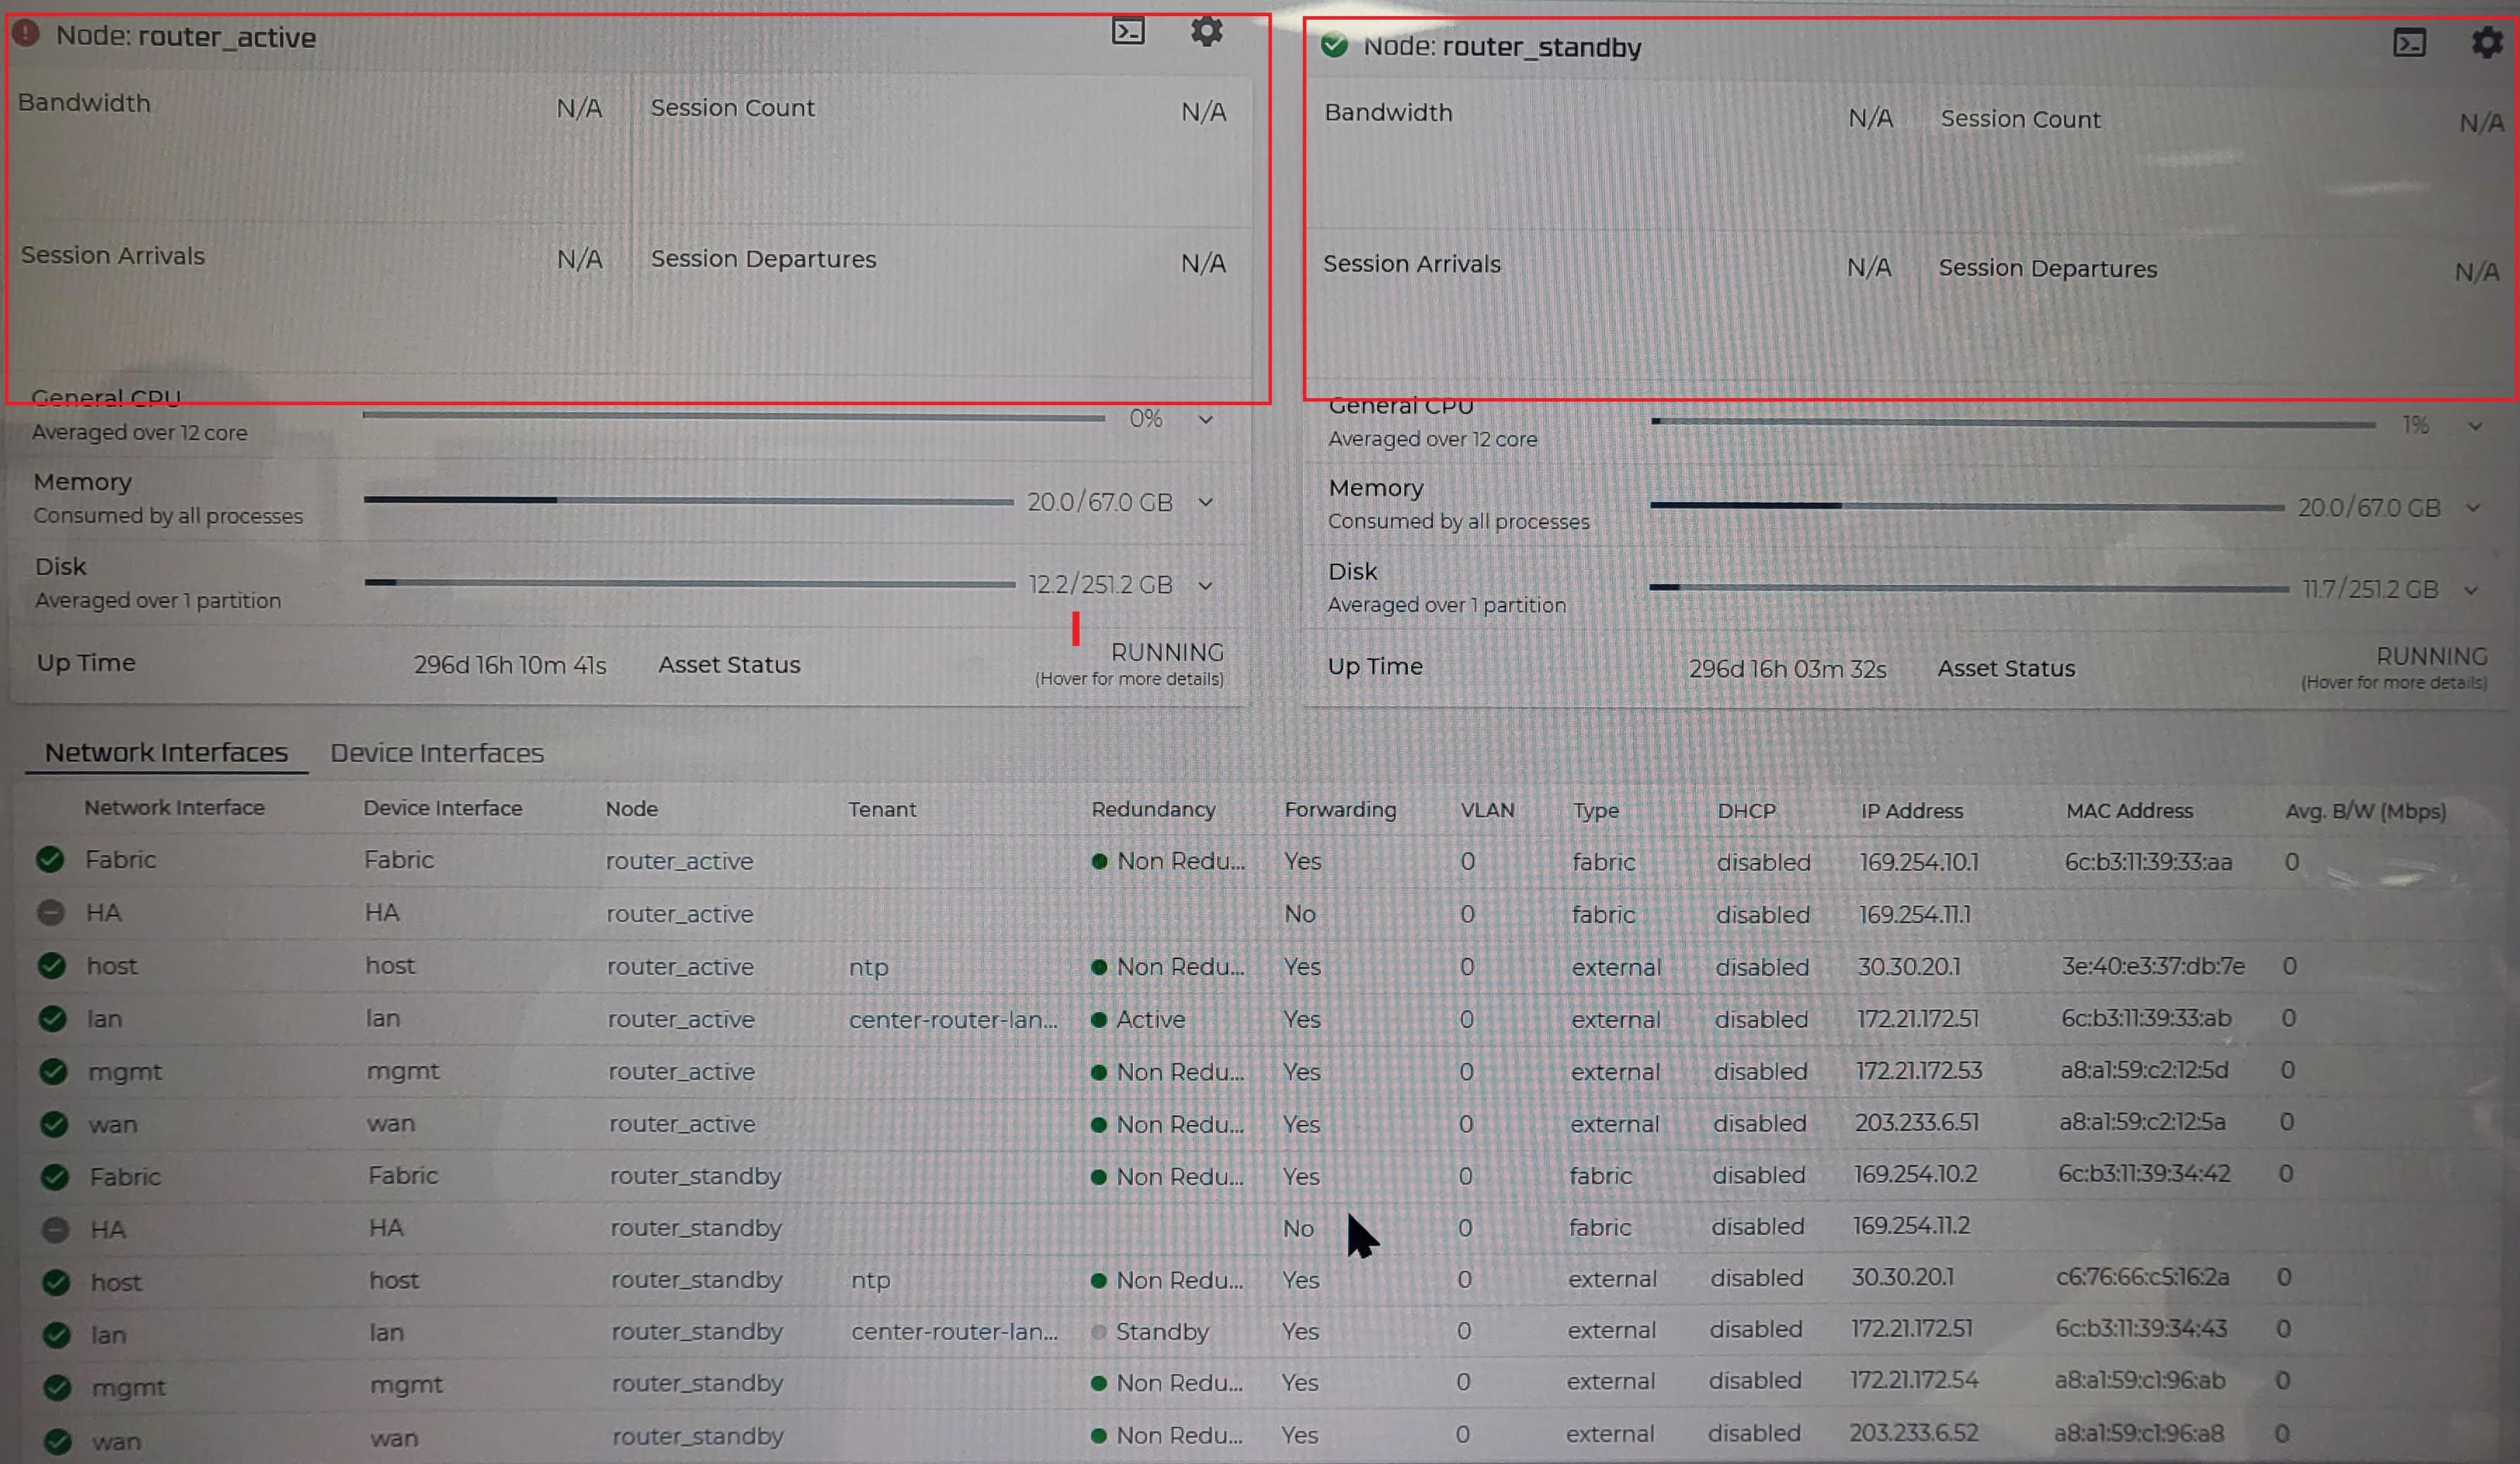This screenshot has height=1464, width=2520.
Task: Click the green health icon beside router_standby
Action: tap(1334, 44)
